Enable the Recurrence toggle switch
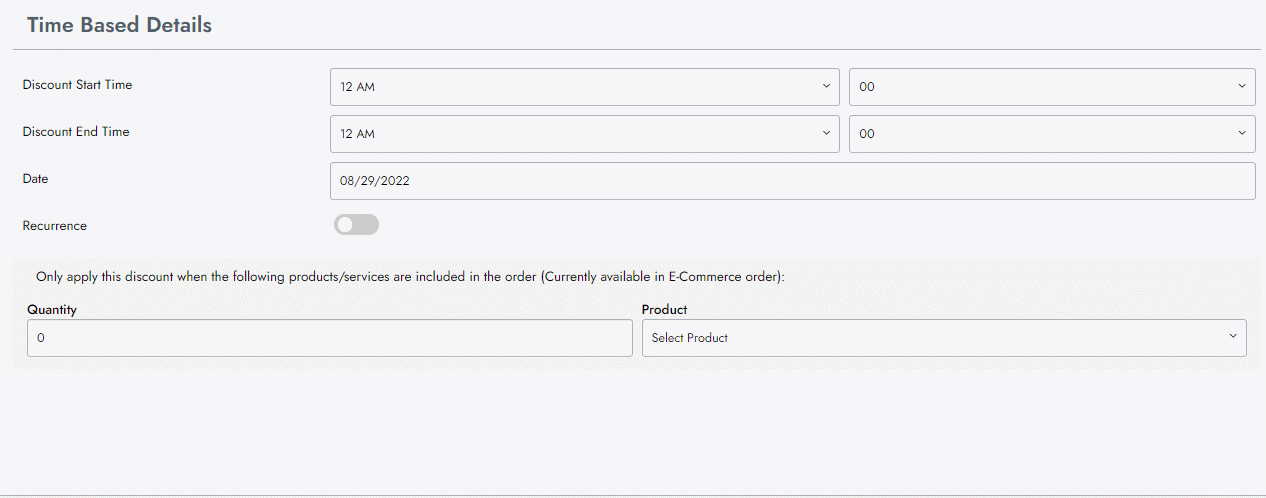The image size is (1266, 498). coord(357,225)
